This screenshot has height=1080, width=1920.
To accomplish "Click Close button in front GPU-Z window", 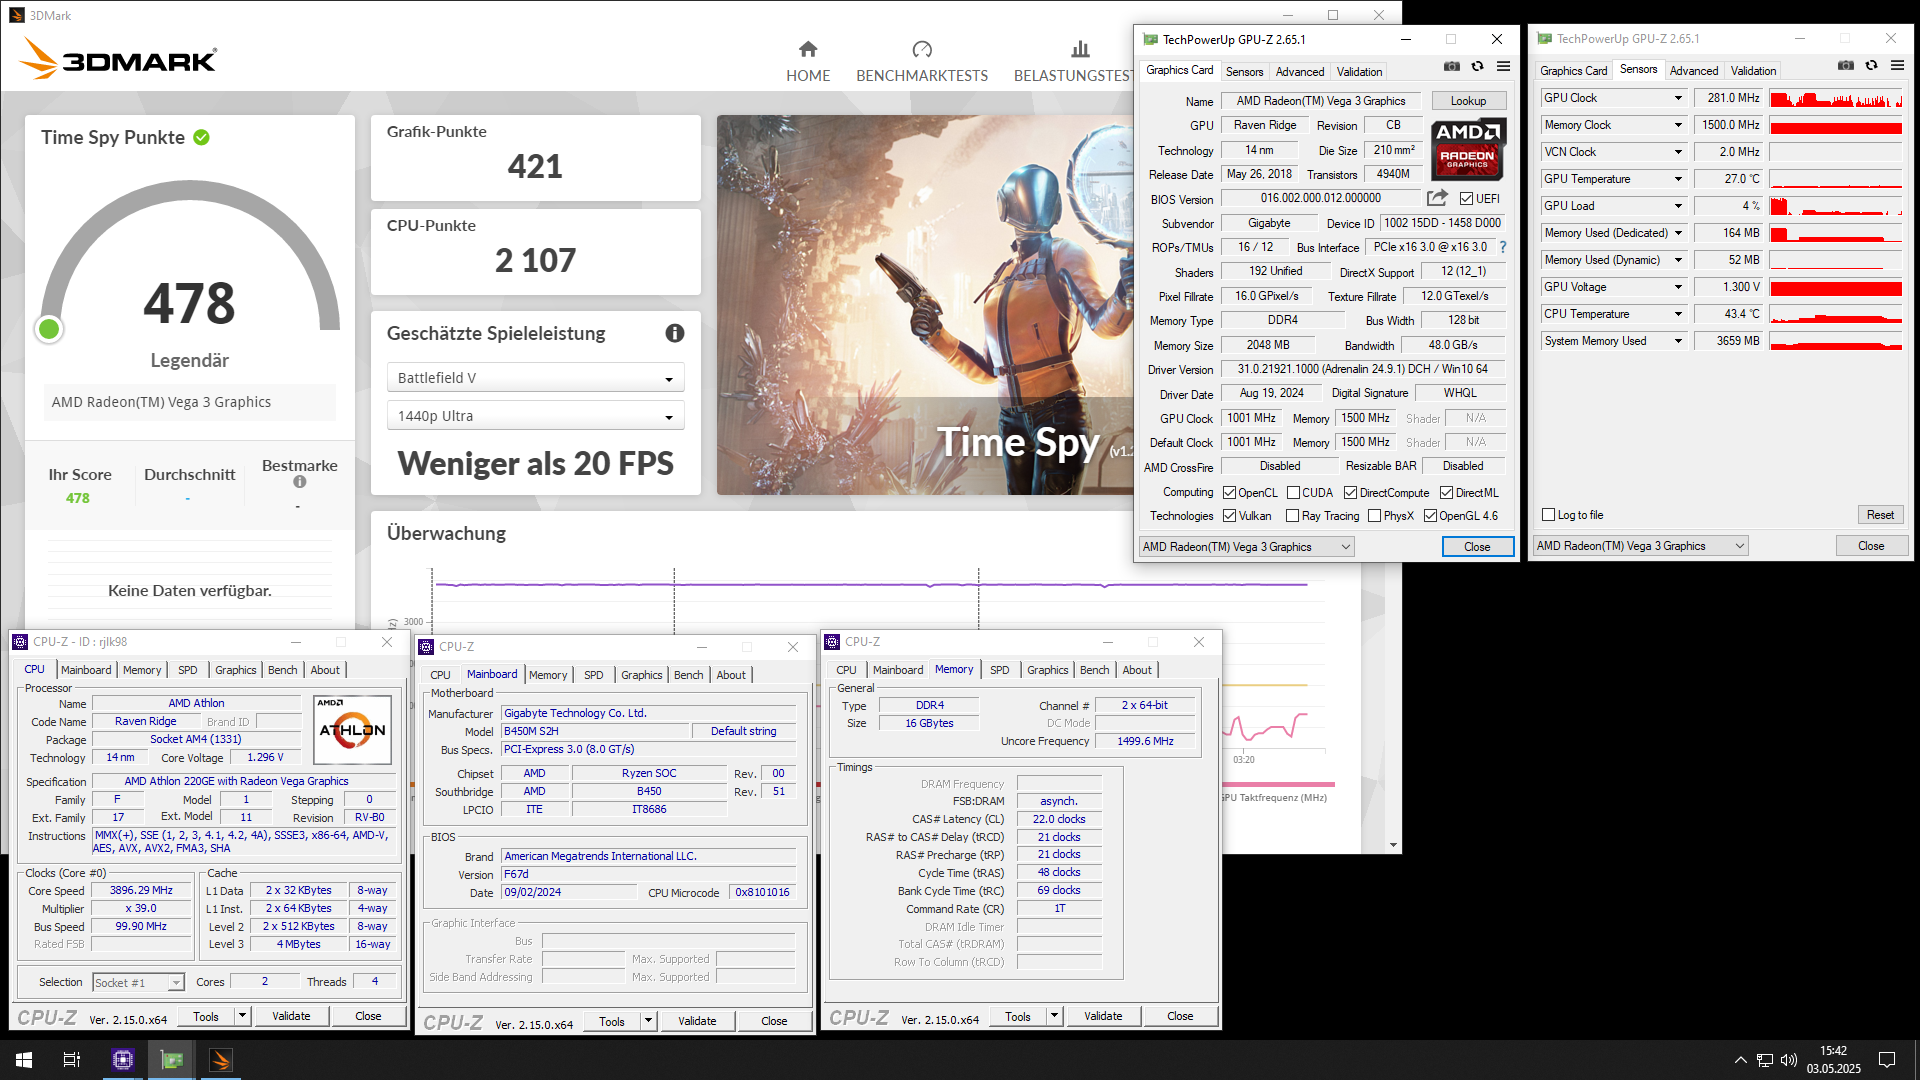I will click(1477, 547).
